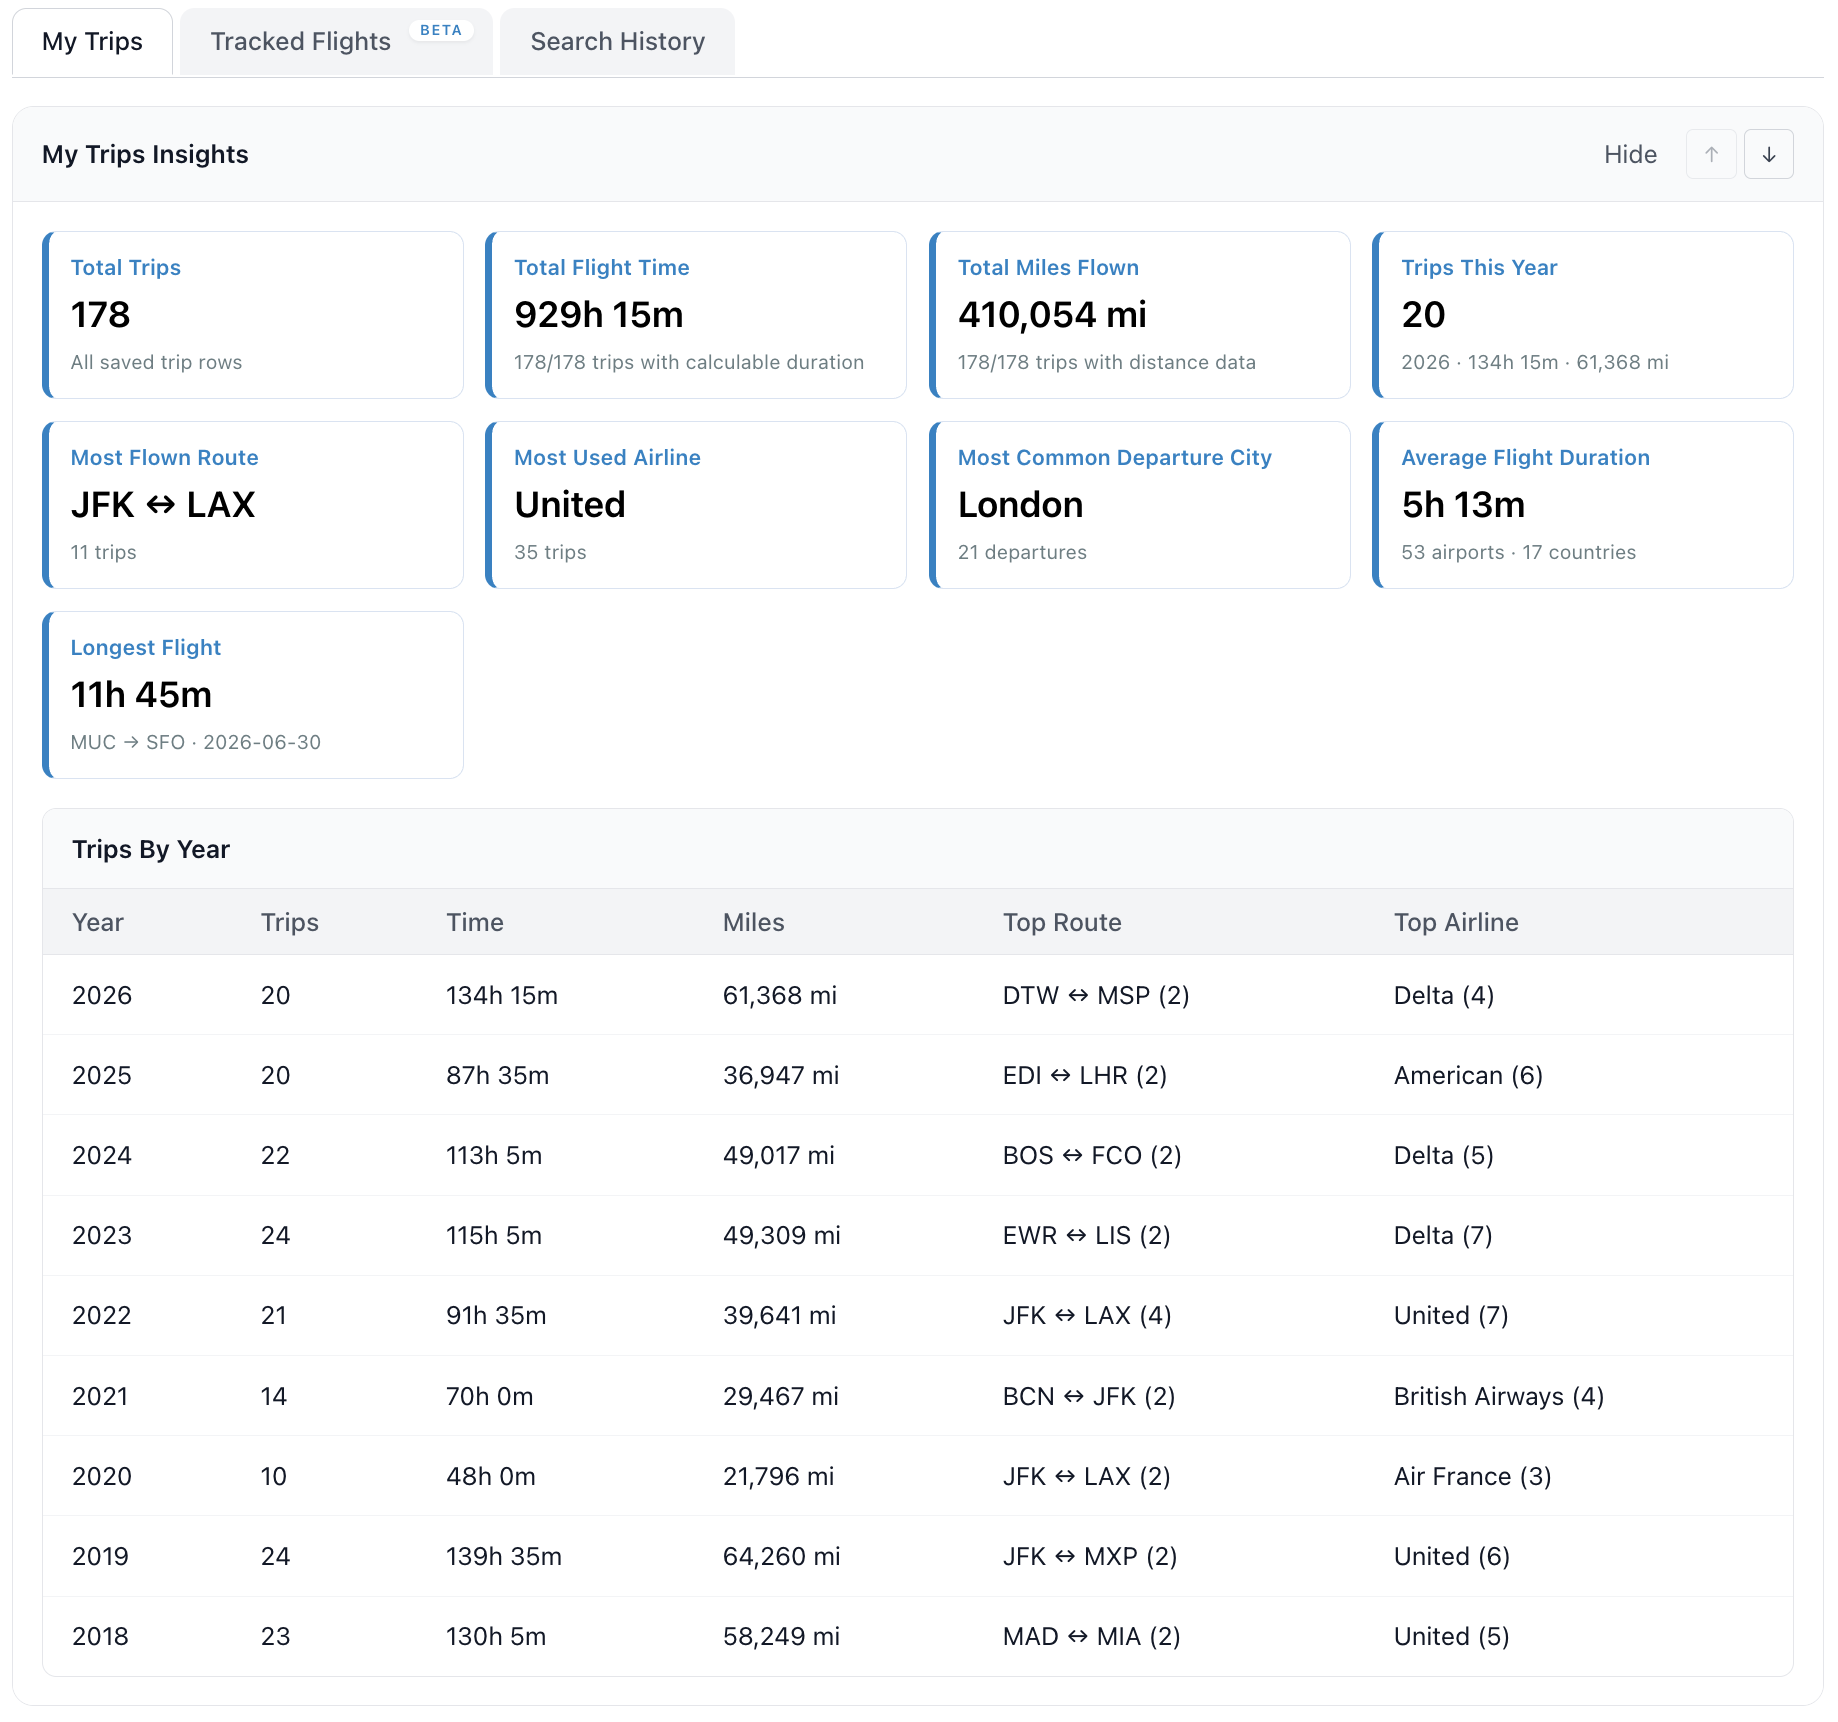Screen dimensions: 1838x1722
Task: Click American (6) airline cell
Action: pos(1468,1075)
